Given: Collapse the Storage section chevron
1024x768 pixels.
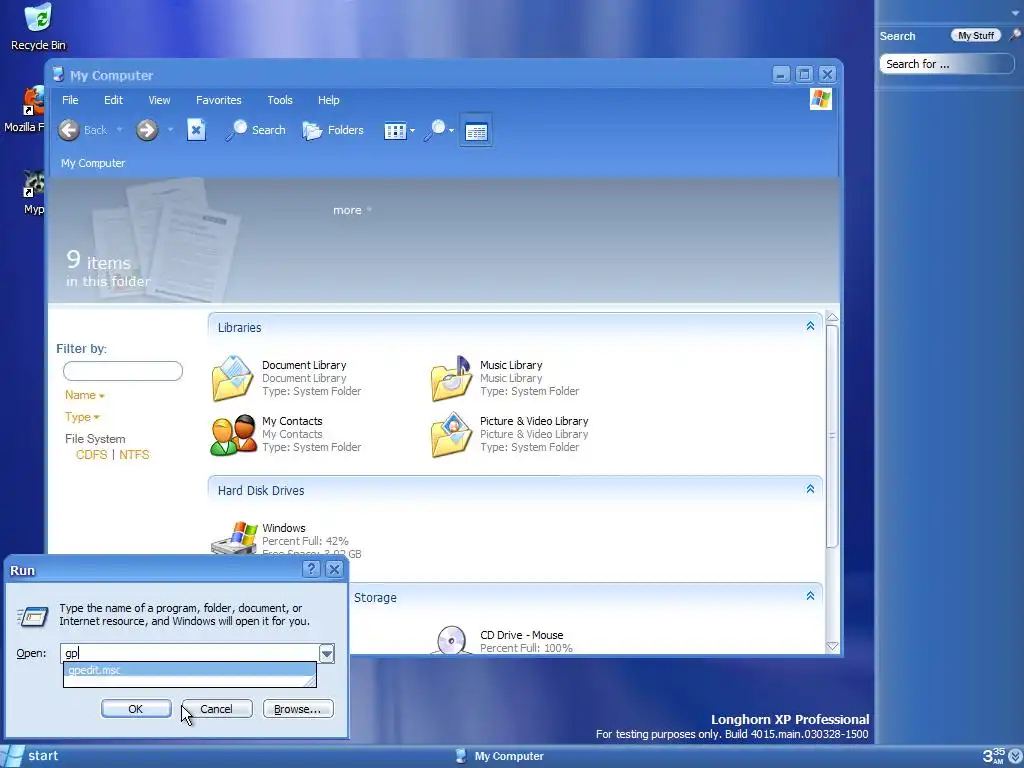Looking at the screenshot, I should 810,596.
